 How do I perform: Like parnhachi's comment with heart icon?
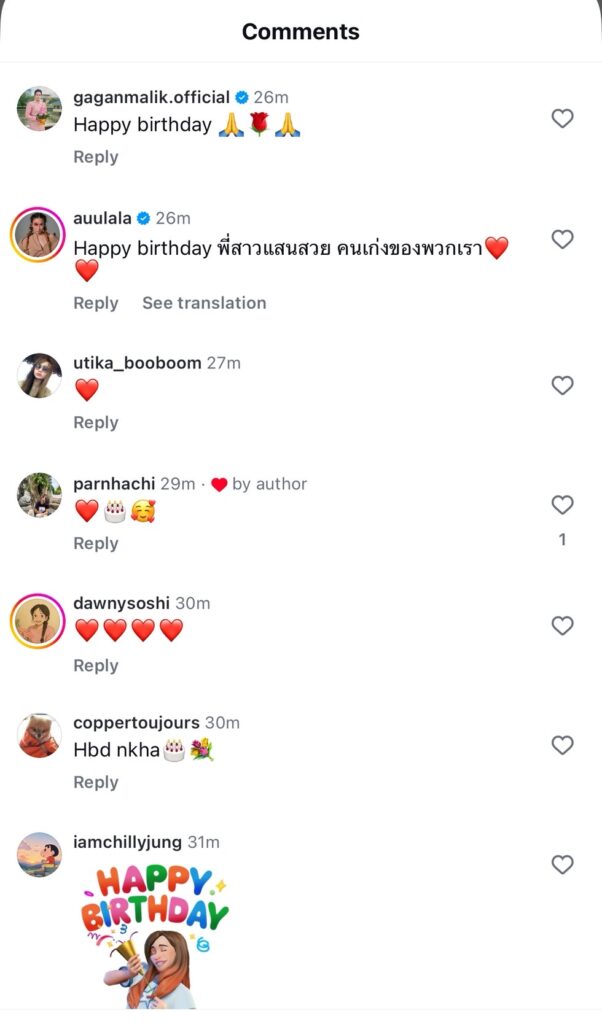pyautogui.click(x=562, y=505)
